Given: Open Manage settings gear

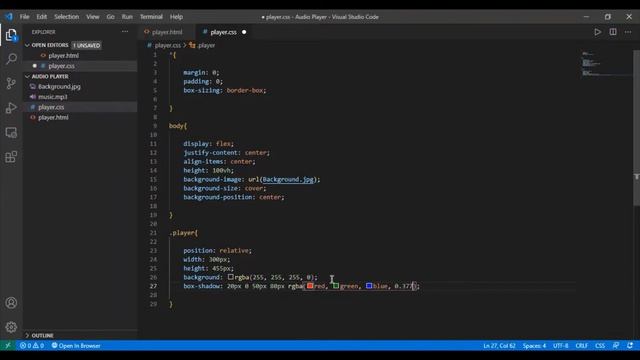Looking at the screenshot, I should point(11,327).
